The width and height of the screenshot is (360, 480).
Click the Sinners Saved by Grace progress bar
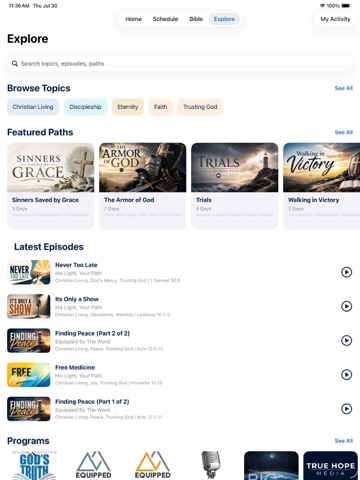click(x=51, y=215)
